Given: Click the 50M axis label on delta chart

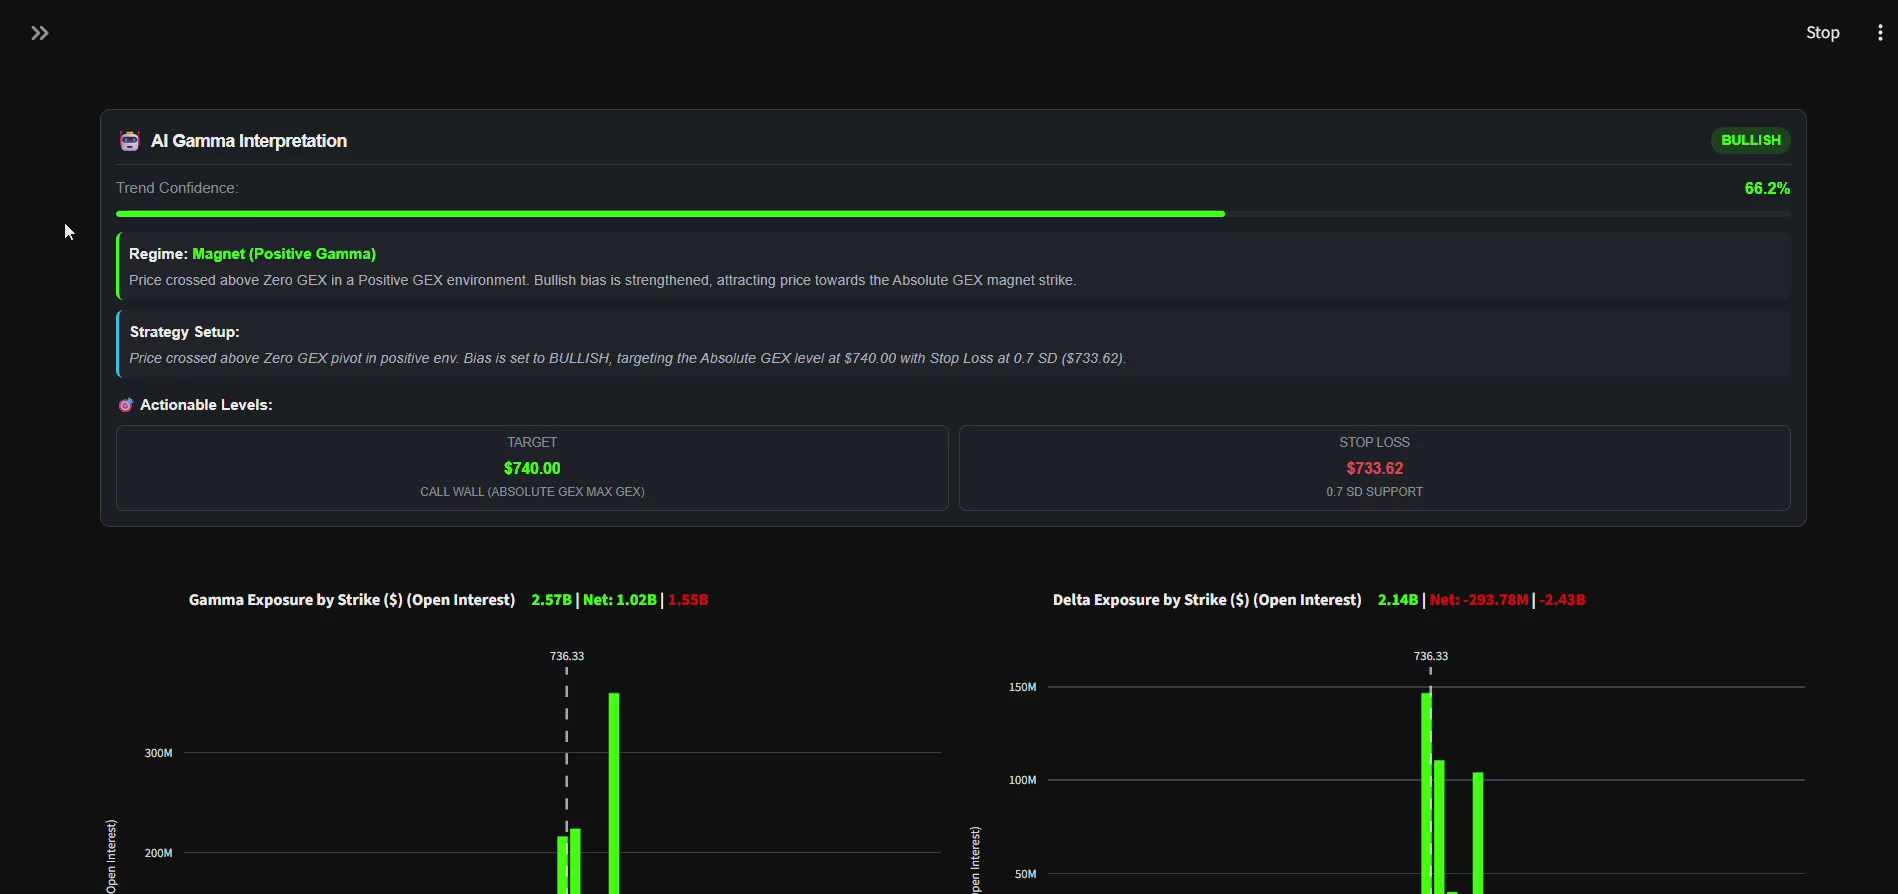Looking at the screenshot, I should click(x=1025, y=874).
